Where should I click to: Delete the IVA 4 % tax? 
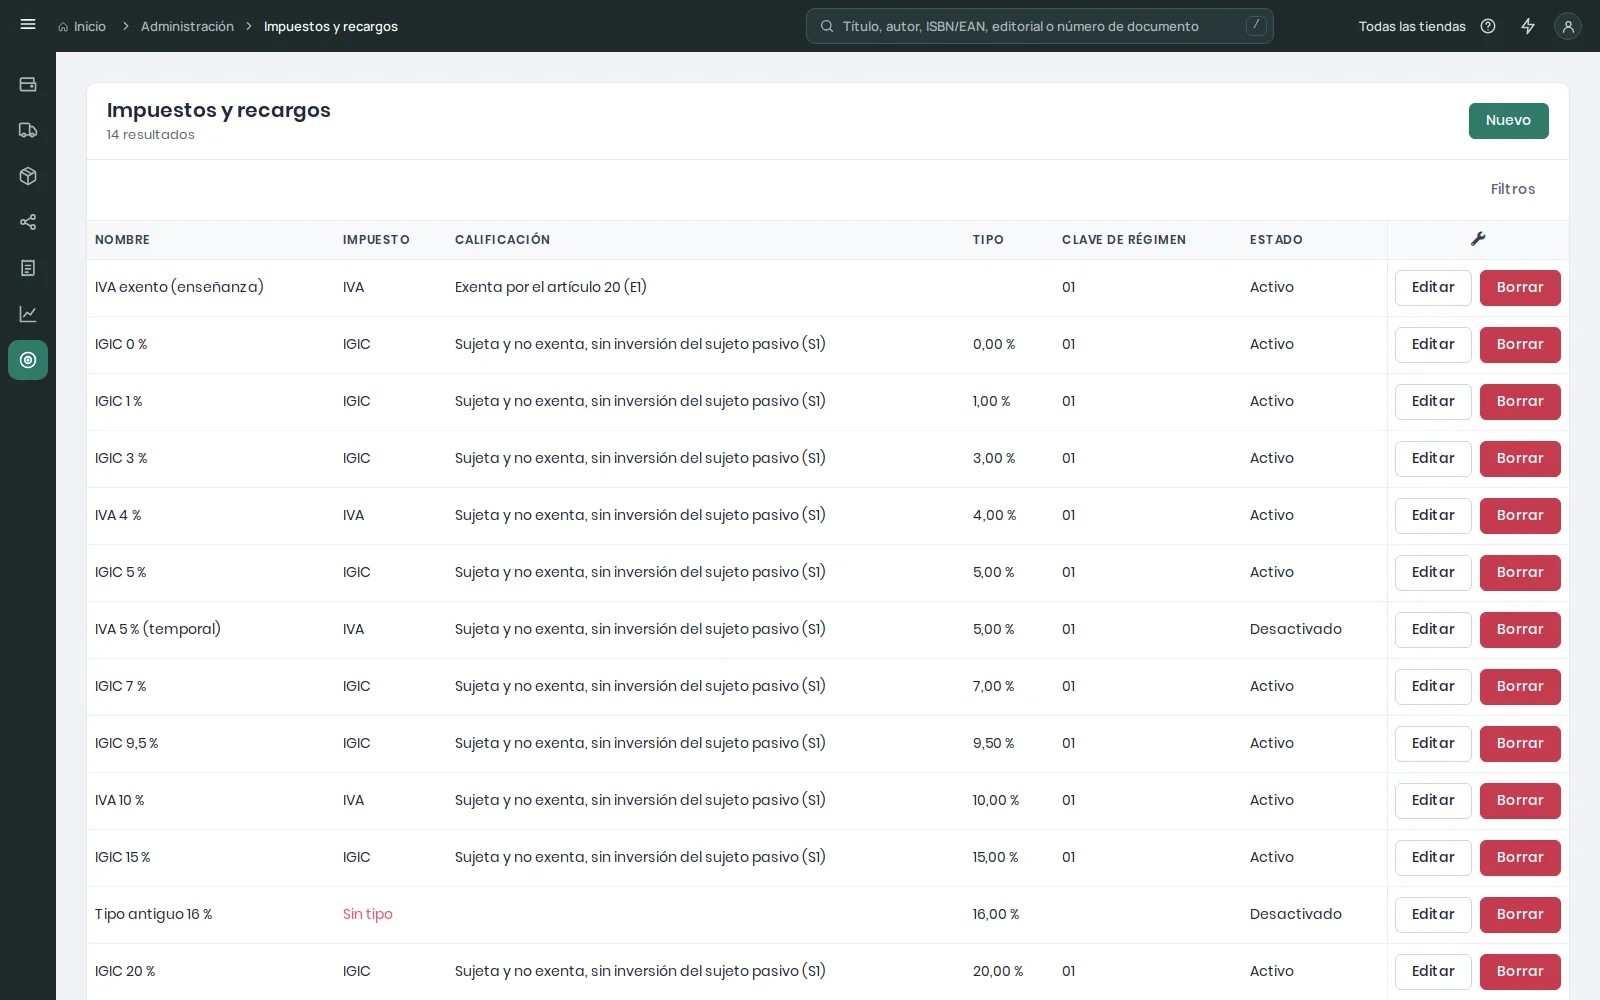1520,516
